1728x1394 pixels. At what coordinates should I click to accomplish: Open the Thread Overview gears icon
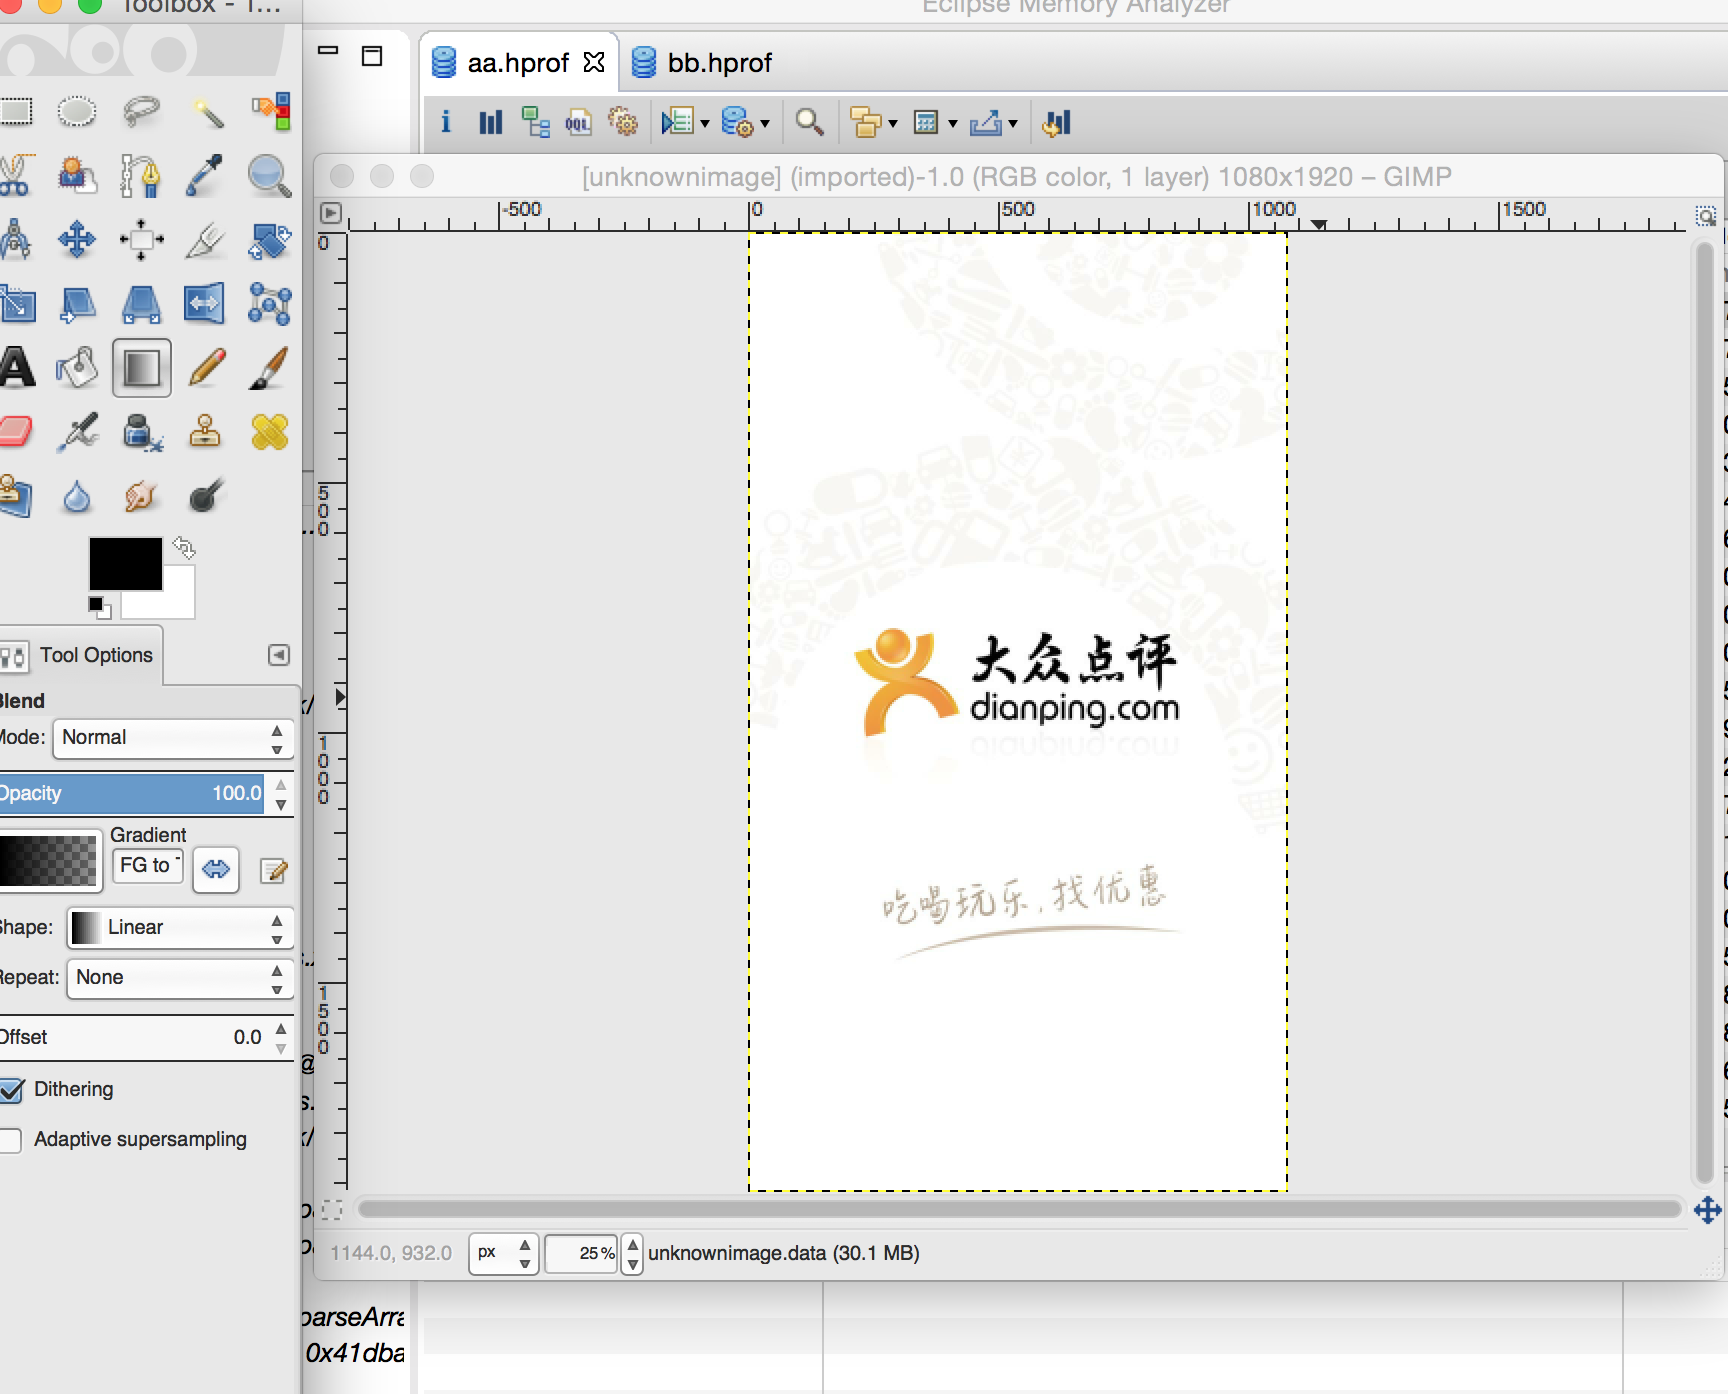tap(623, 122)
